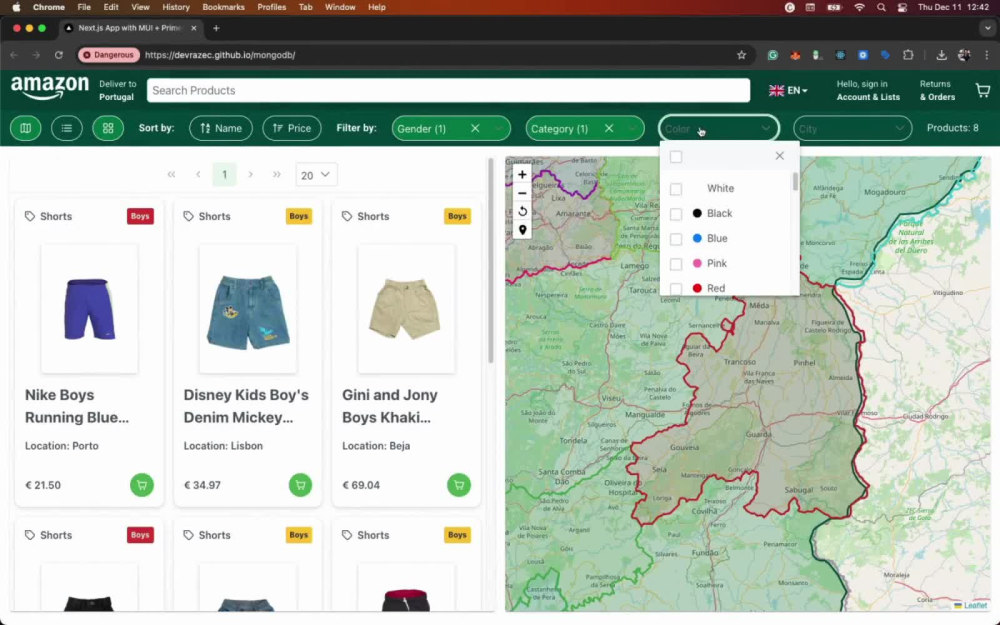The height and width of the screenshot is (625, 1000).
Task: Zoom in on the map
Action: (x=522, y=174)
